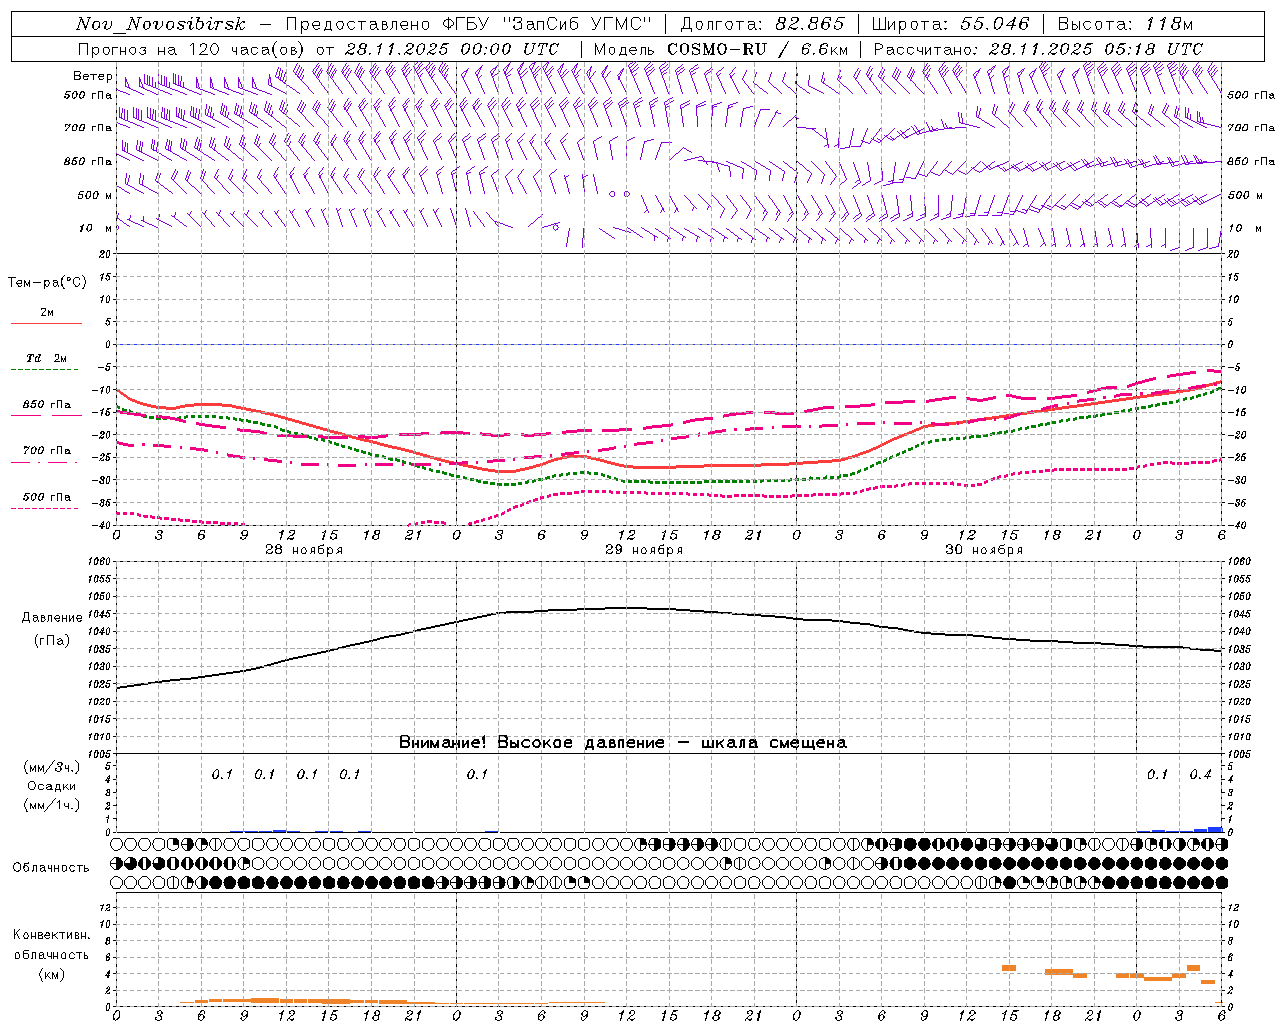Click the 1060 top value on pressure axis

pyautogui.click(x=100, y=562)
